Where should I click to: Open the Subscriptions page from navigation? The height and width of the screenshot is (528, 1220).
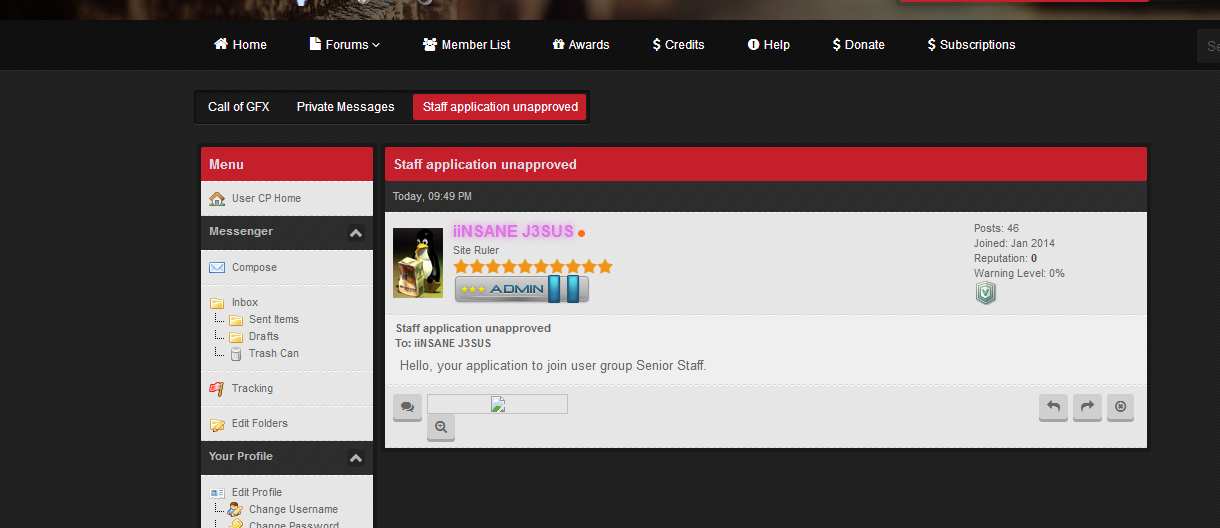tap(971, 45)
